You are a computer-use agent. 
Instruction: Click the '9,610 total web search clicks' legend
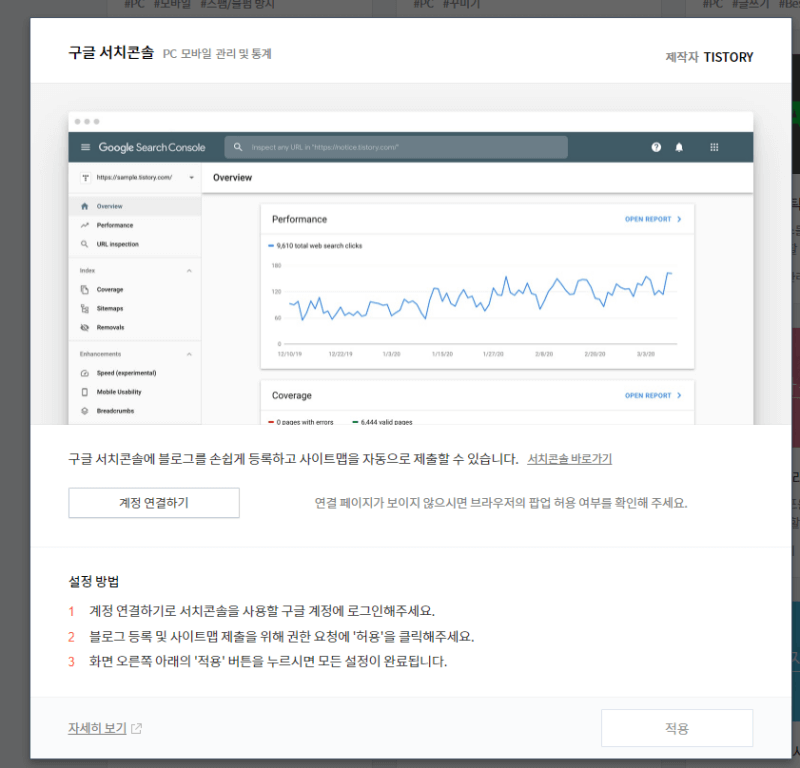tap(315, 246)
